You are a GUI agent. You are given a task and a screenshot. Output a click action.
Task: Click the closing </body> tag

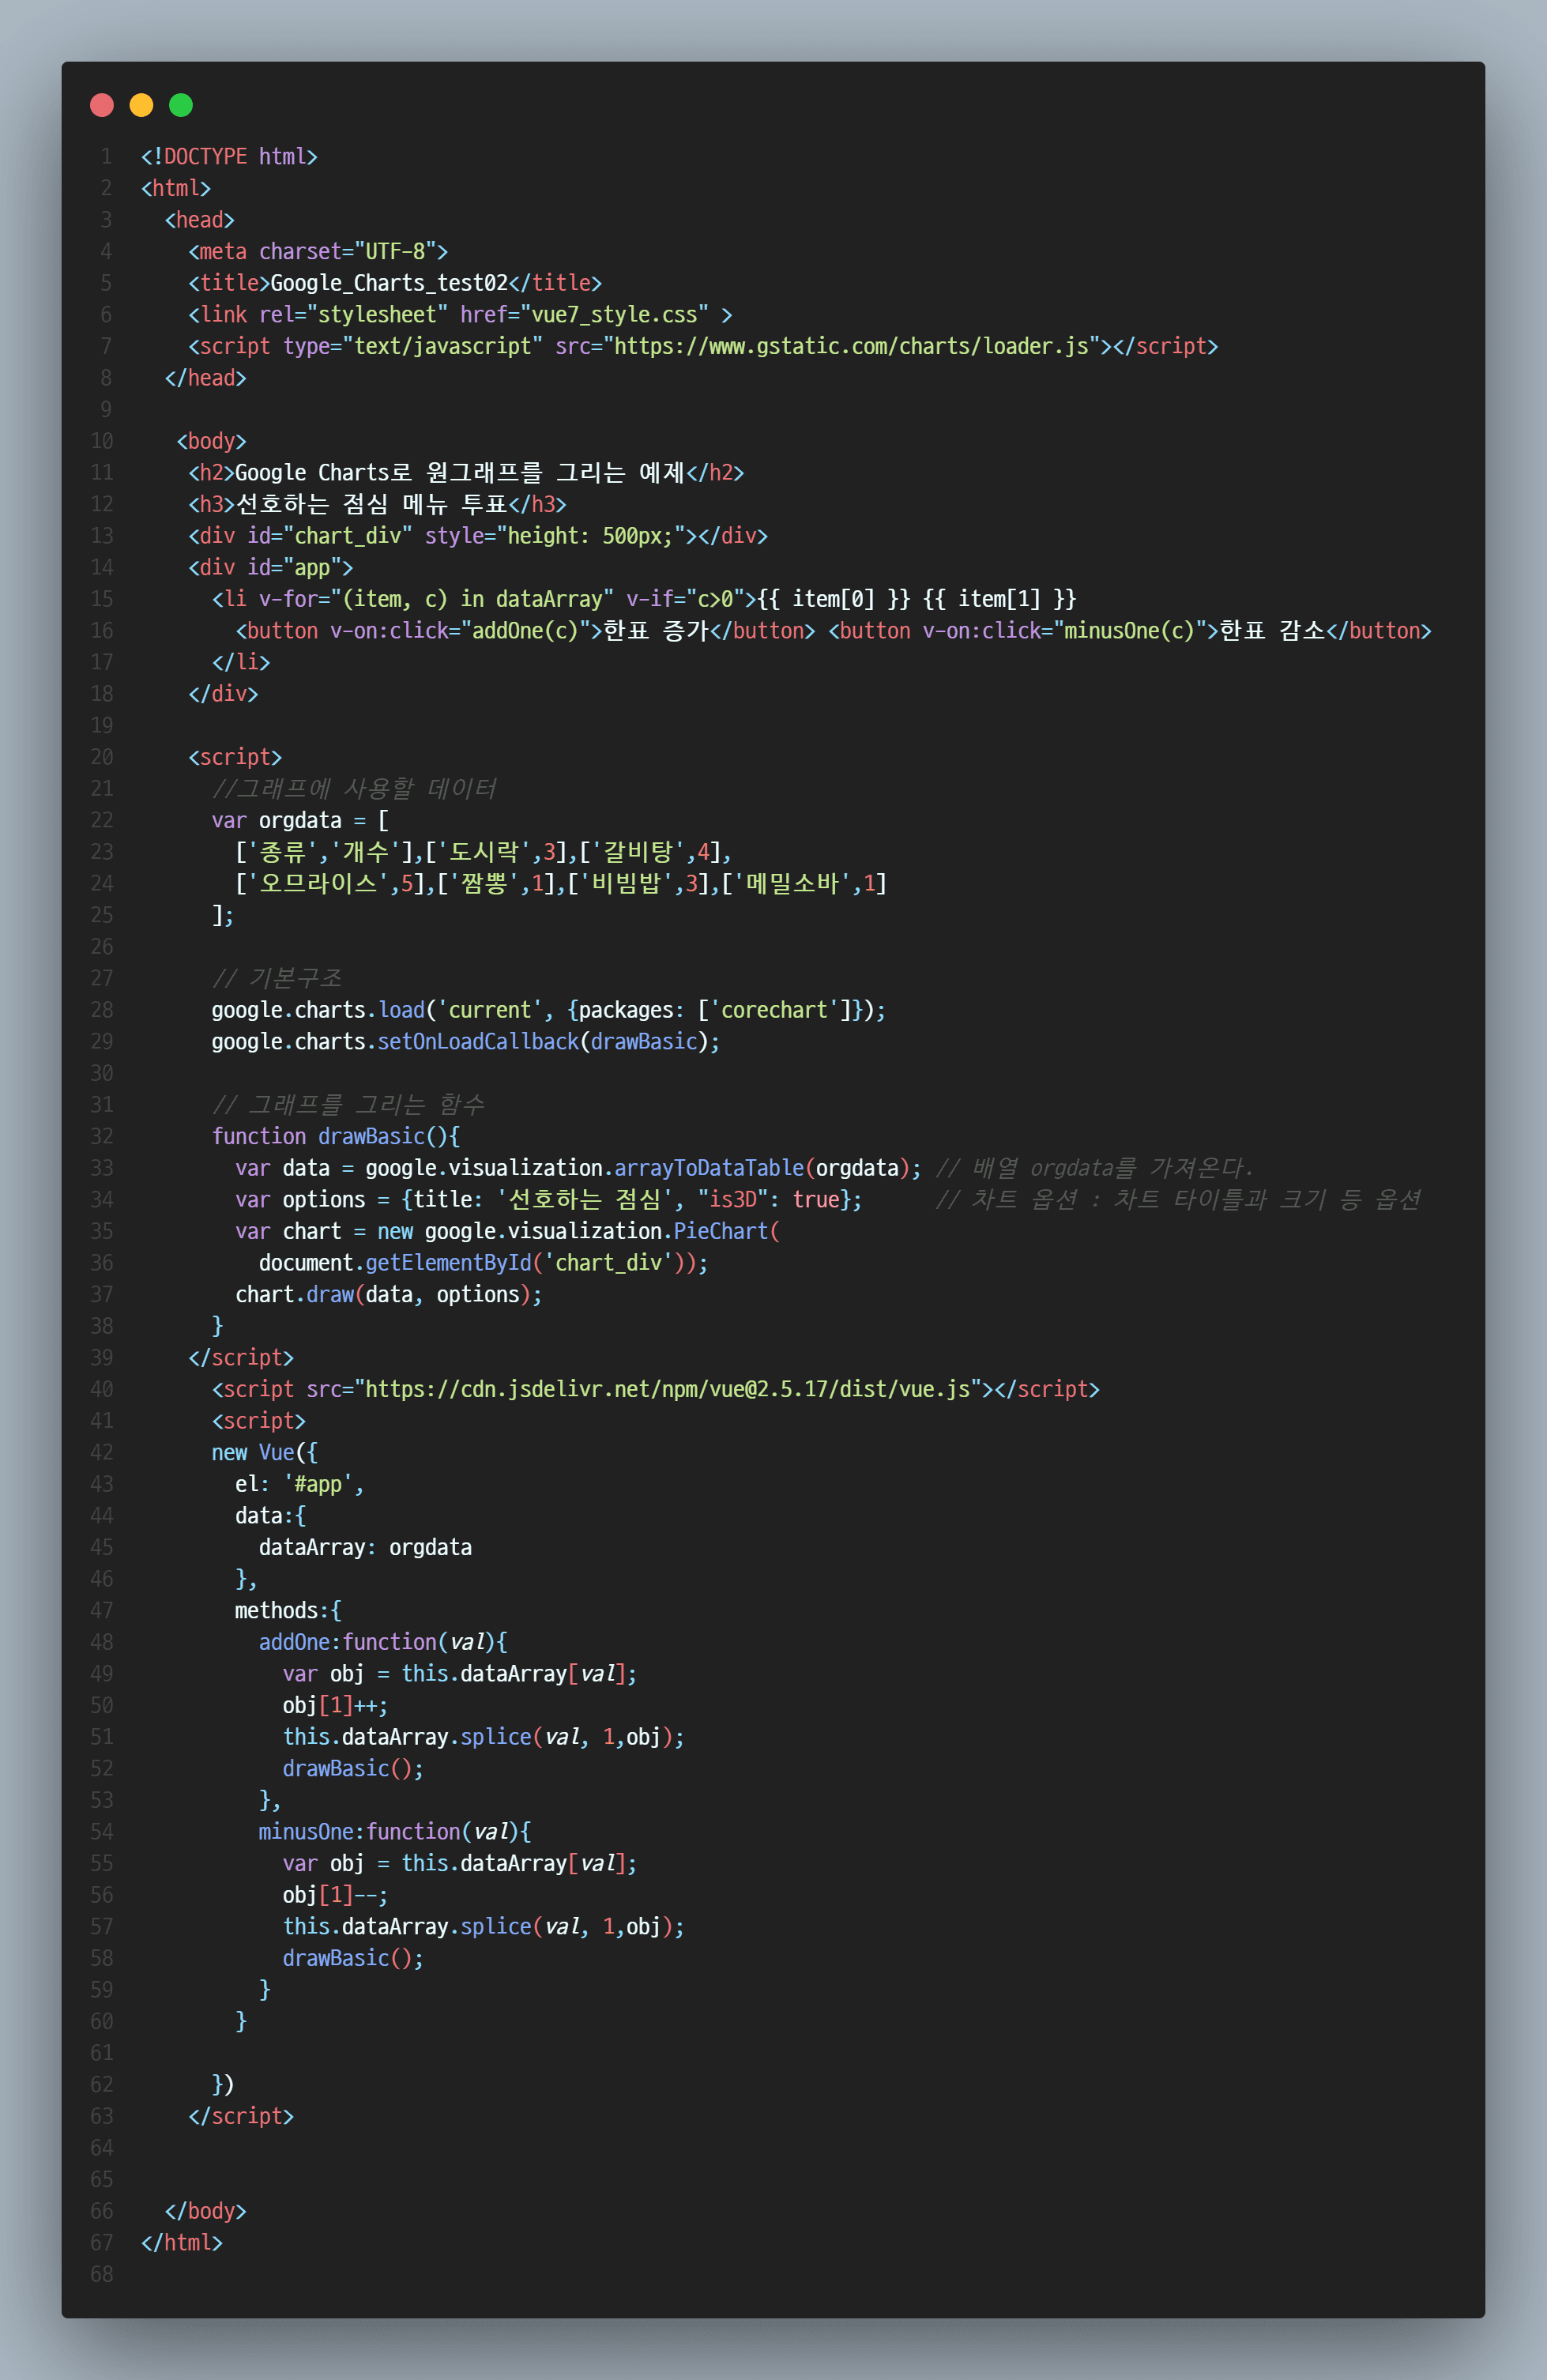(x=205, y=2212)
